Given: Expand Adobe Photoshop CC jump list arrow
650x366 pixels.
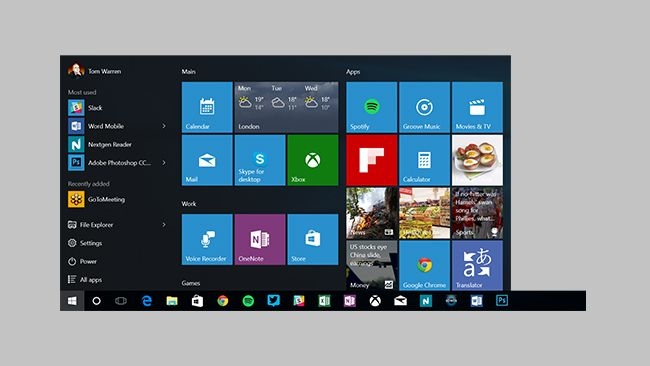Looking at the screenshot, I should [x=164, y=162].
